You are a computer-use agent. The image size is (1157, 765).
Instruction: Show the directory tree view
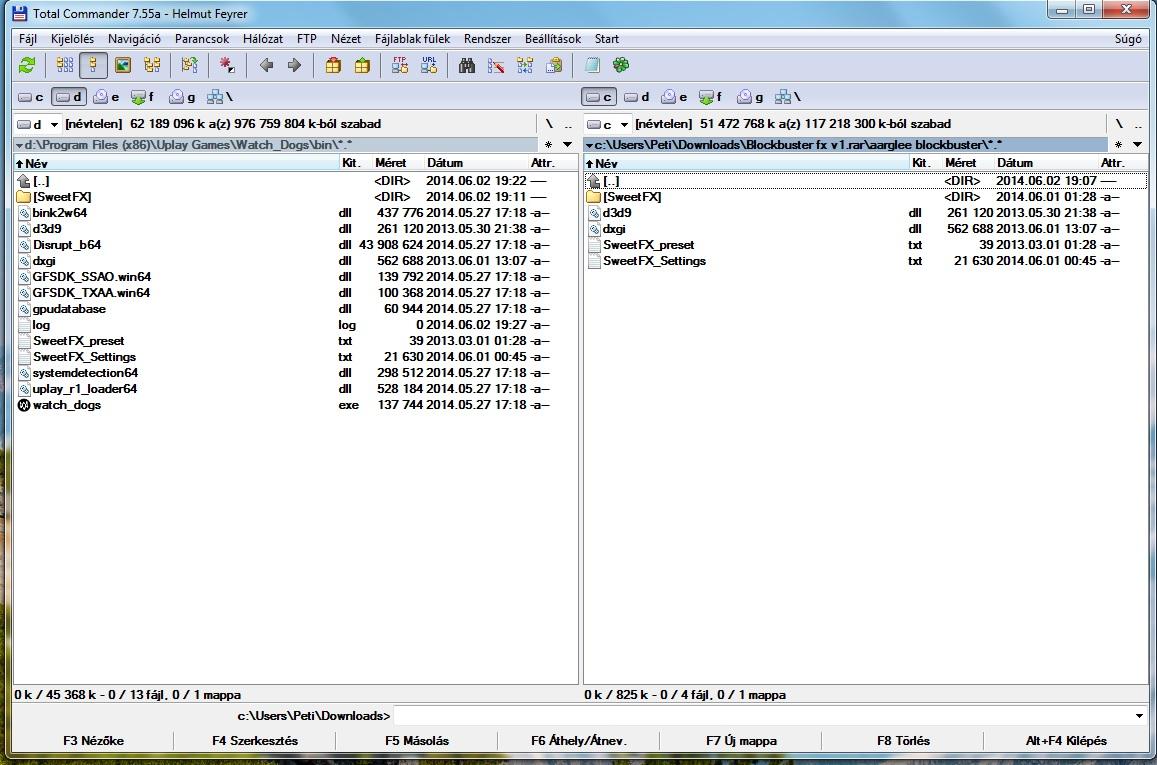(x=153, y=66)
